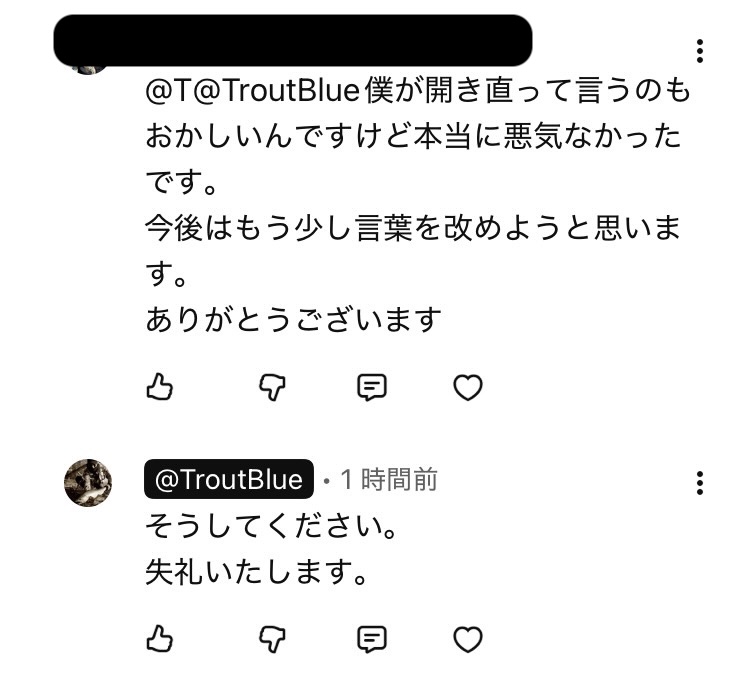This screenshot has width=750, height=676.
Task: Toggle the heart on @TroutBlue's comment
Action: click(468, 638)
